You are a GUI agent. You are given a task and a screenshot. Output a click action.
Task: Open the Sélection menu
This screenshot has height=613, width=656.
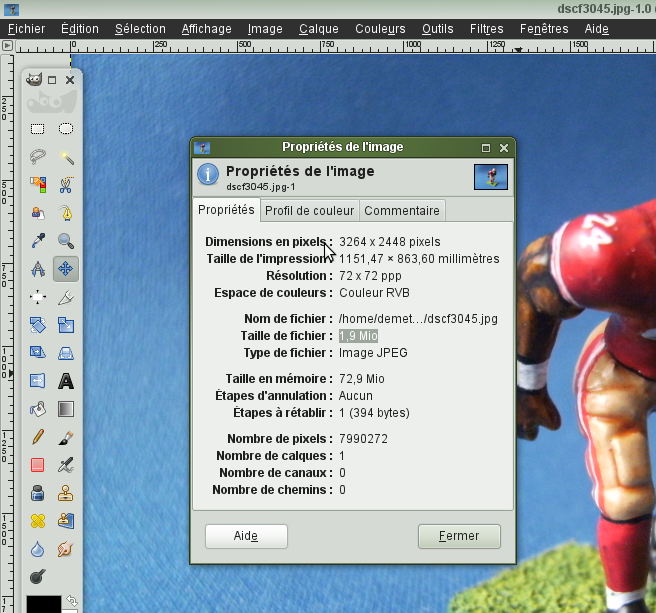[x=140, y=29]
